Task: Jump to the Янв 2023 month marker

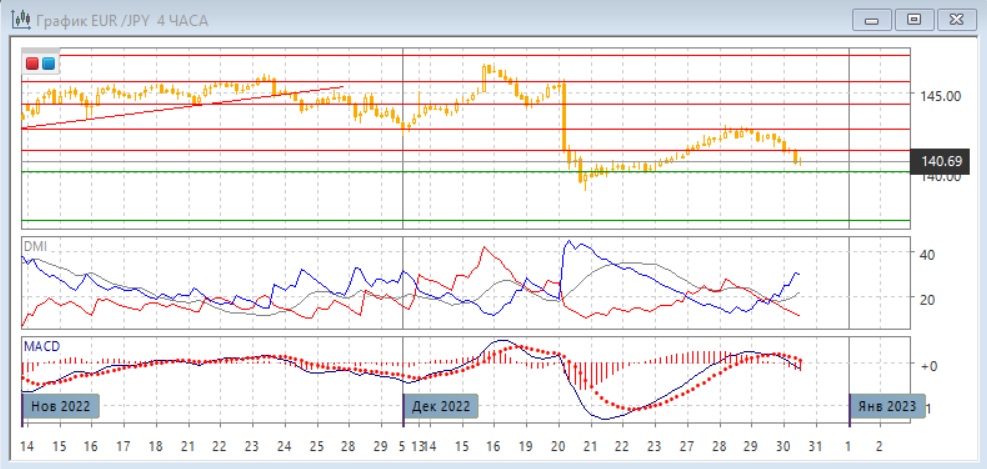Action: click(x=885, y=406)
